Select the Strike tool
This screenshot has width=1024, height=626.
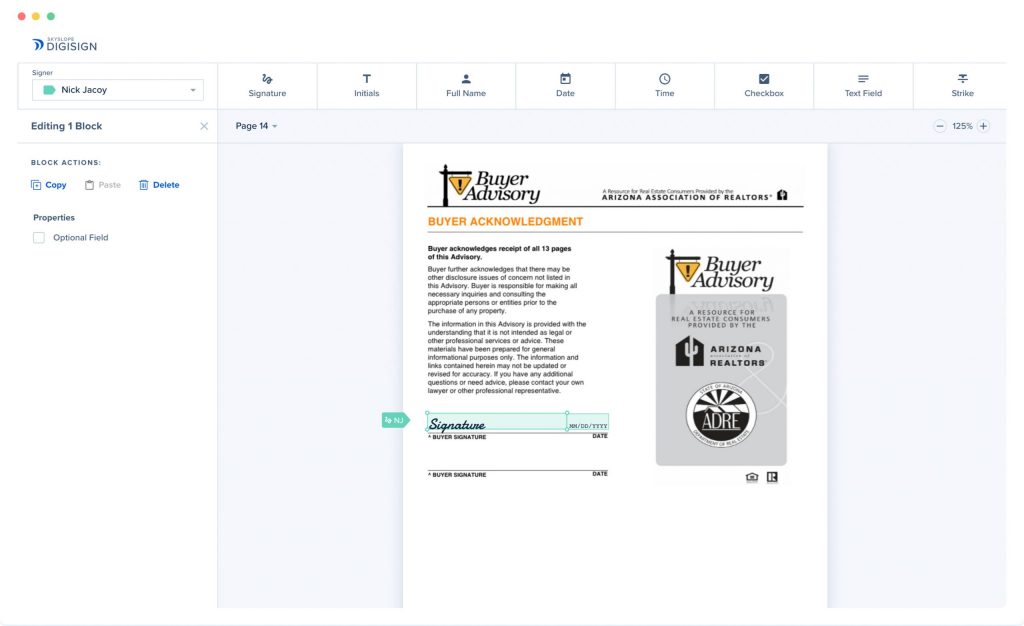click(962, 85)
